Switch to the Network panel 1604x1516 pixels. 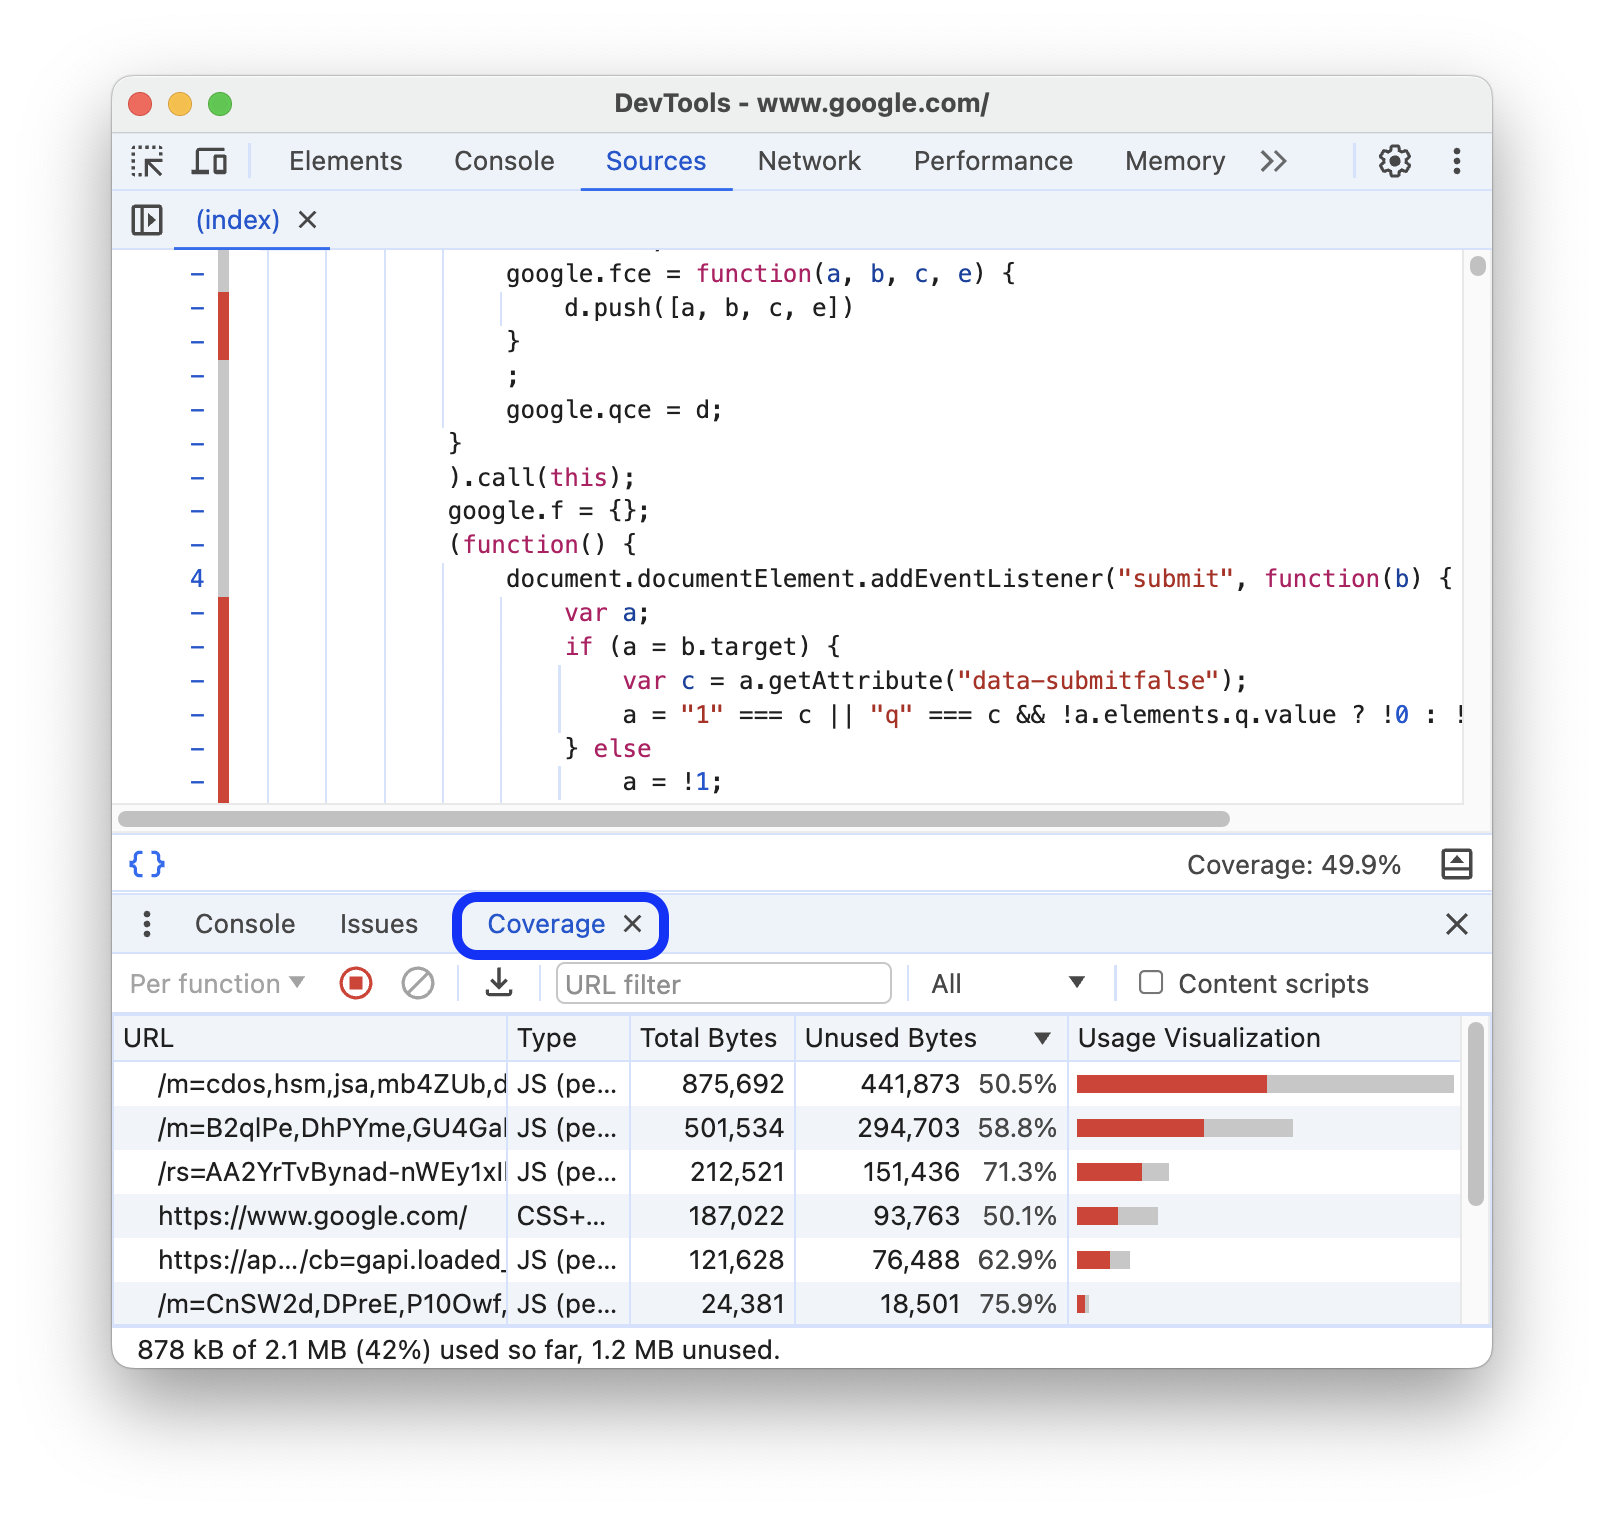(809, 161)
